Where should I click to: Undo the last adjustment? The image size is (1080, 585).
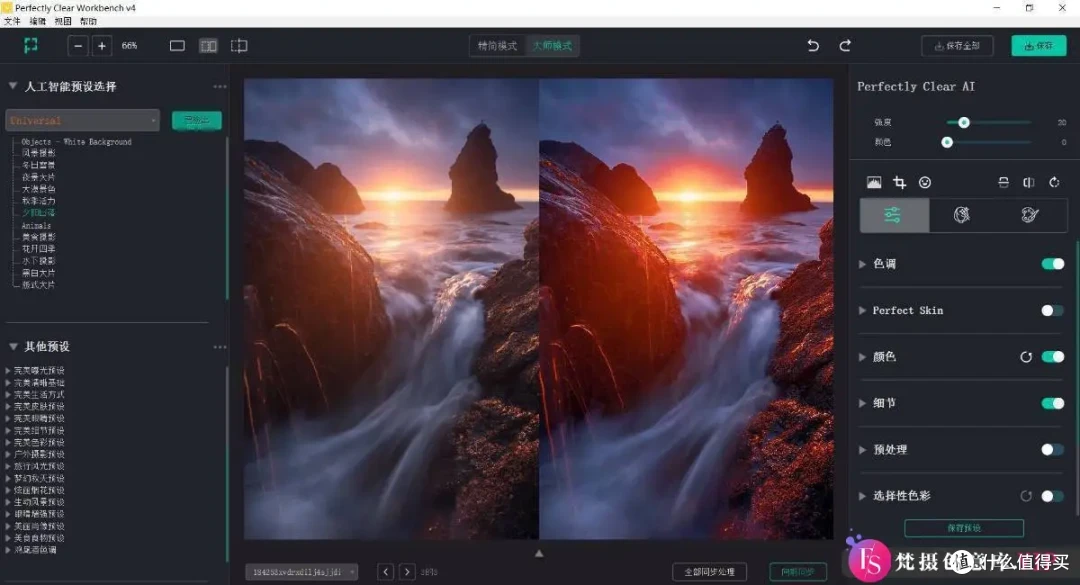(813, 45)
